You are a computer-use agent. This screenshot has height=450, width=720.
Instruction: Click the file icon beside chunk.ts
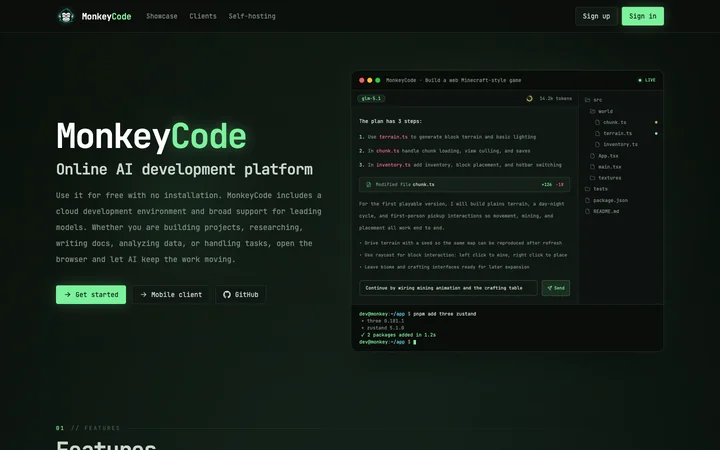pyautogui.click(x=597, y=122)
